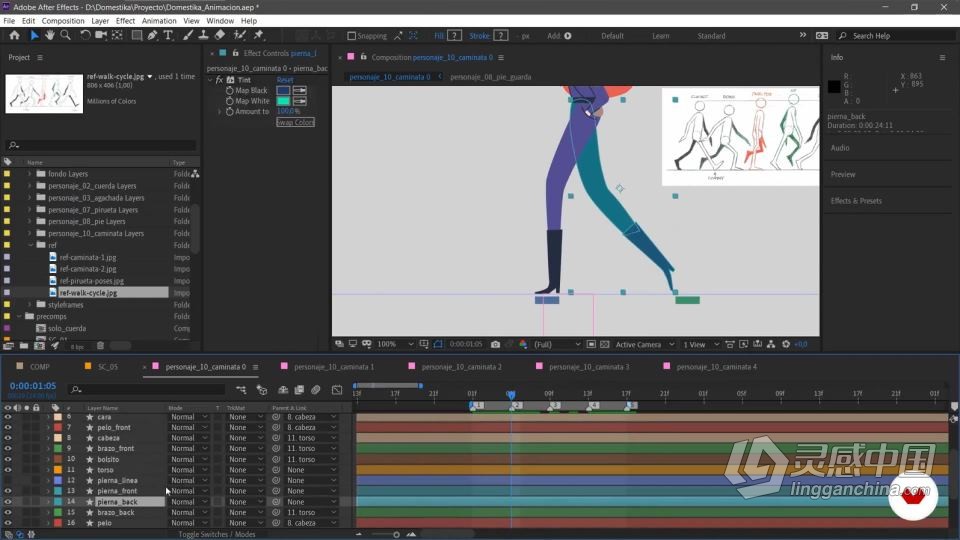Switch to personaje_08_pie_guarda viewer tab
This screenshot has height=540, width=960.
click(x=490, y=77)
